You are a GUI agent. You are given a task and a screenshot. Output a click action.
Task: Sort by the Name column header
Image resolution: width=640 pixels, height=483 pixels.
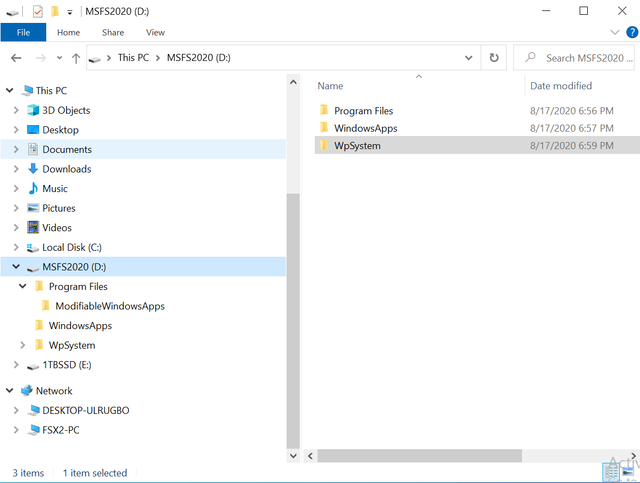pos(330,86)
